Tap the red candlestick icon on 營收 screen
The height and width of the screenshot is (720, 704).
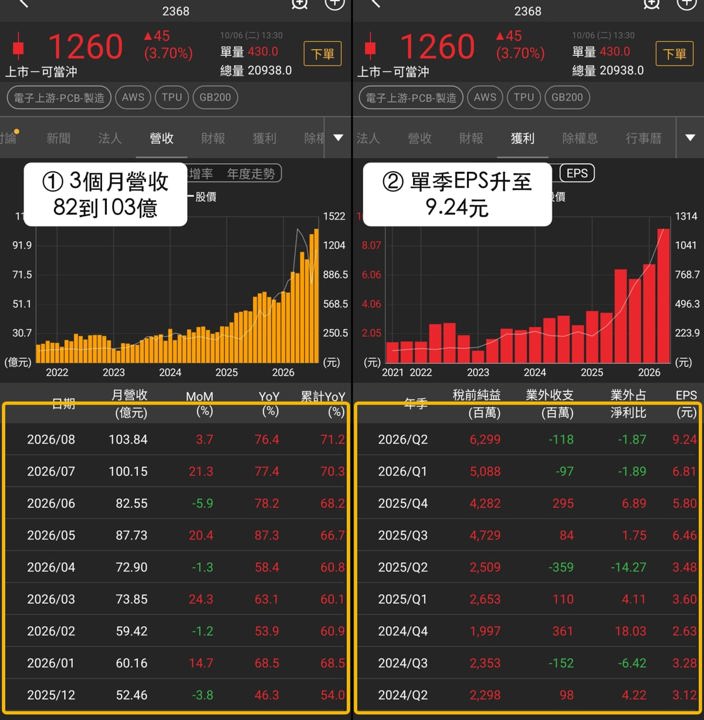(18, 47)
